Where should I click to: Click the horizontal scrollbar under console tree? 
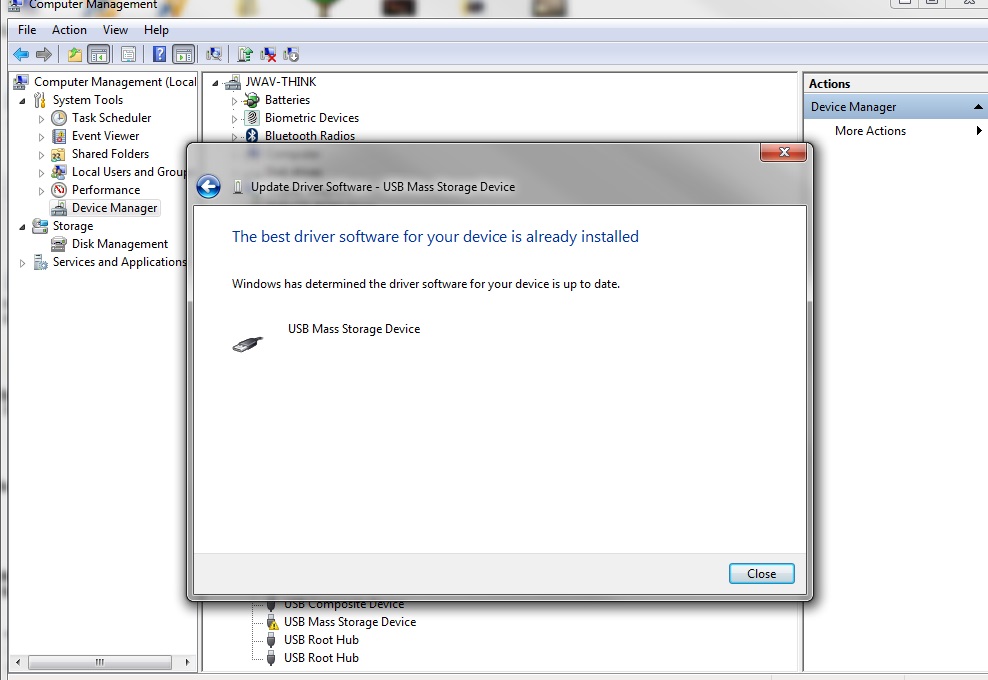(x=100, y=662)
